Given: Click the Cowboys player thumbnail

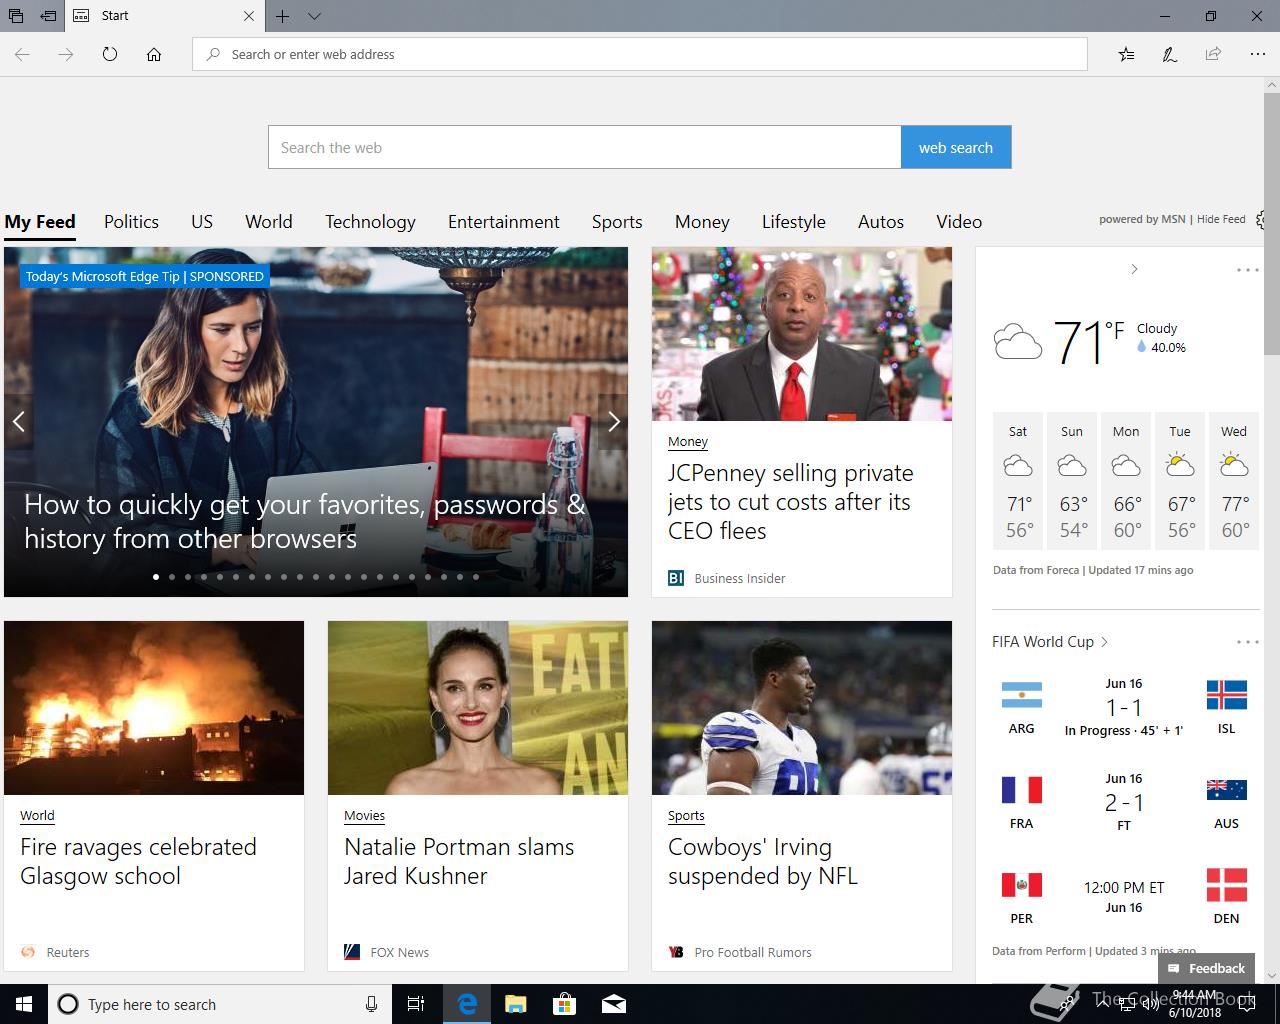Looking at the screenshot, I should [x=802, y=708].
